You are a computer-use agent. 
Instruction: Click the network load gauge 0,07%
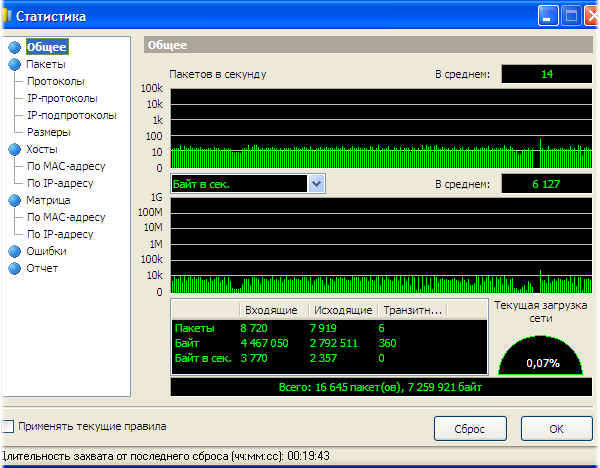(x=540, y=355)
